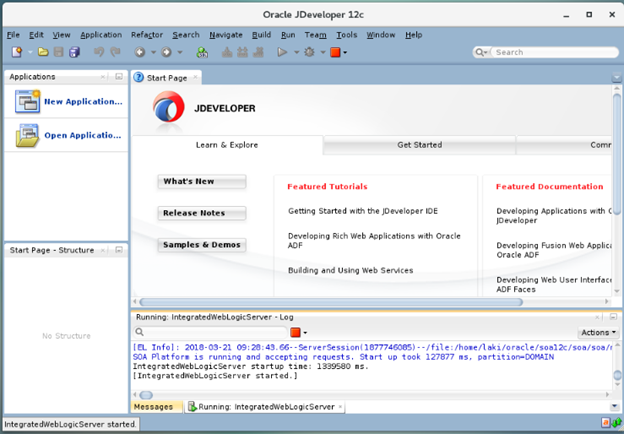The width and height of the screenshot is (624, 434).
Task: Open Building and Using Web Services tutorial
Action: click(350, 270)
